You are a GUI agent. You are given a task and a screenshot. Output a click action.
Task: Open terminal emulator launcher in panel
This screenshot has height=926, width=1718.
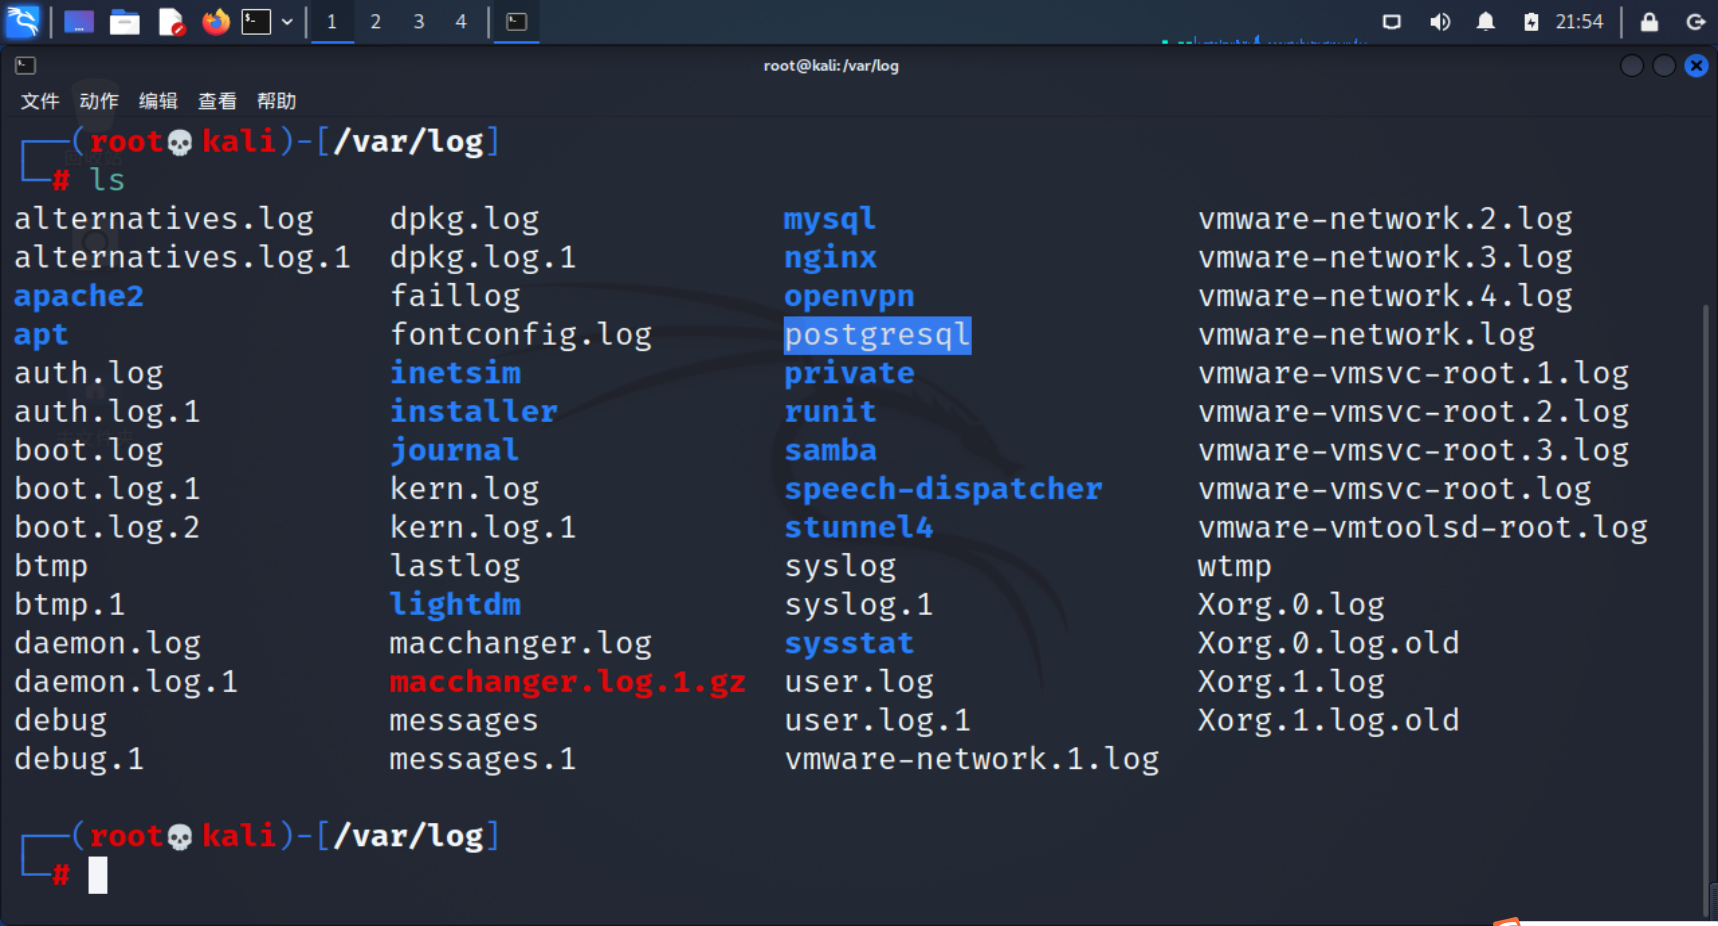(x=257, y=21)
